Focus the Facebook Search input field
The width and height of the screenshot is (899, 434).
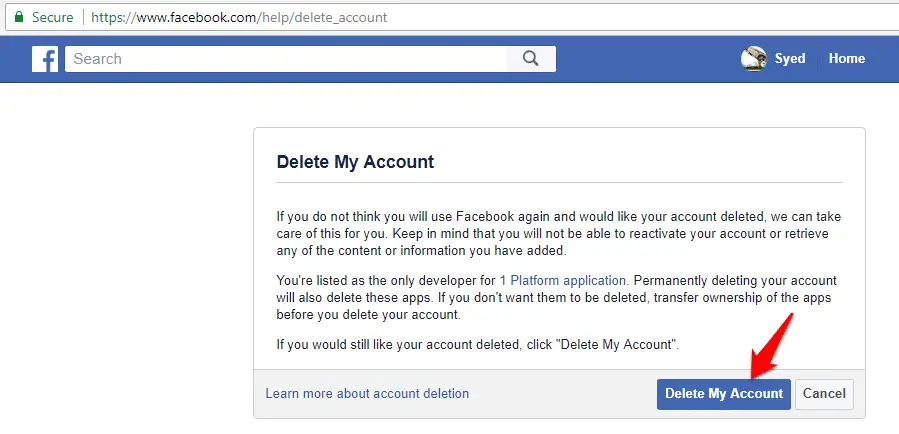(x=286, y=59)
